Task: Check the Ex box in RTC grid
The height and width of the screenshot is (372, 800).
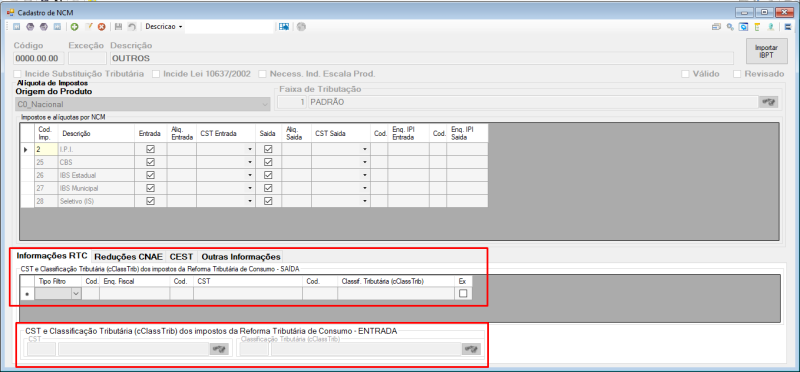Action: 463,293
